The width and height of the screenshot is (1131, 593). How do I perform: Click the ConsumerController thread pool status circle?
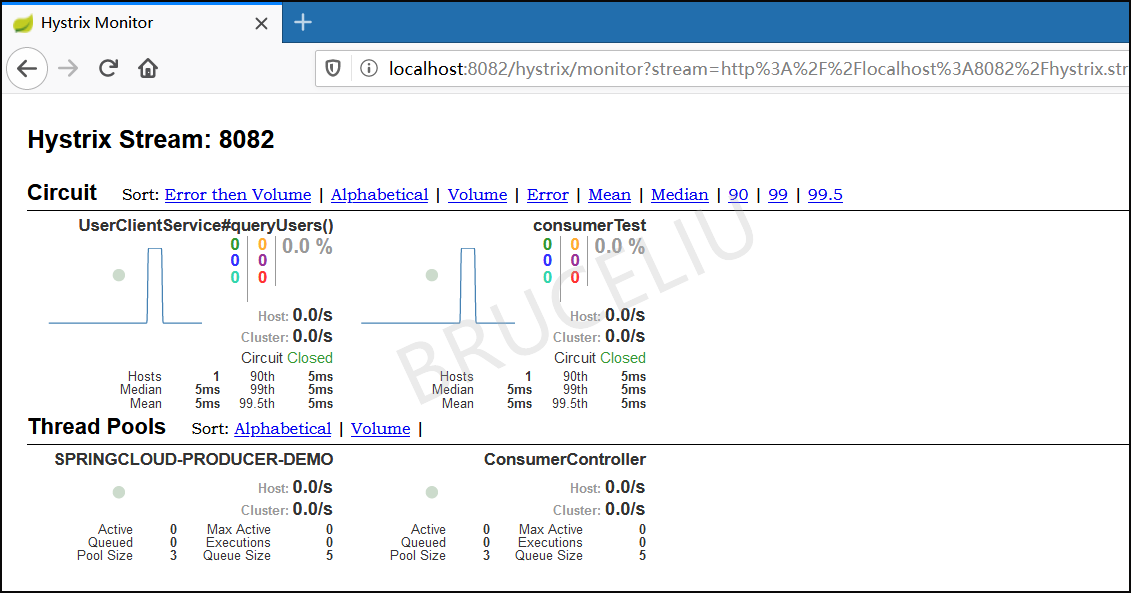pos(432,492)
